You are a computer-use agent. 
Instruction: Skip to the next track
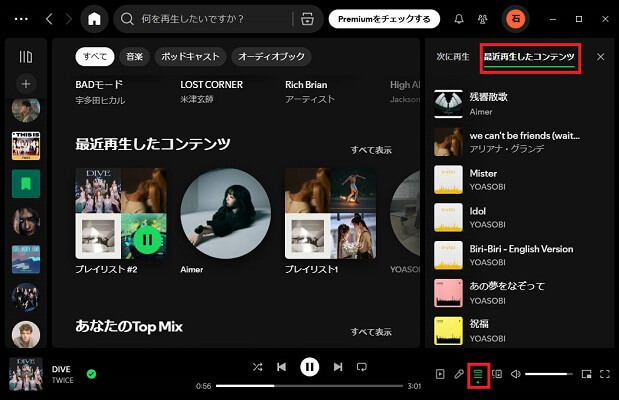(338, 367)
